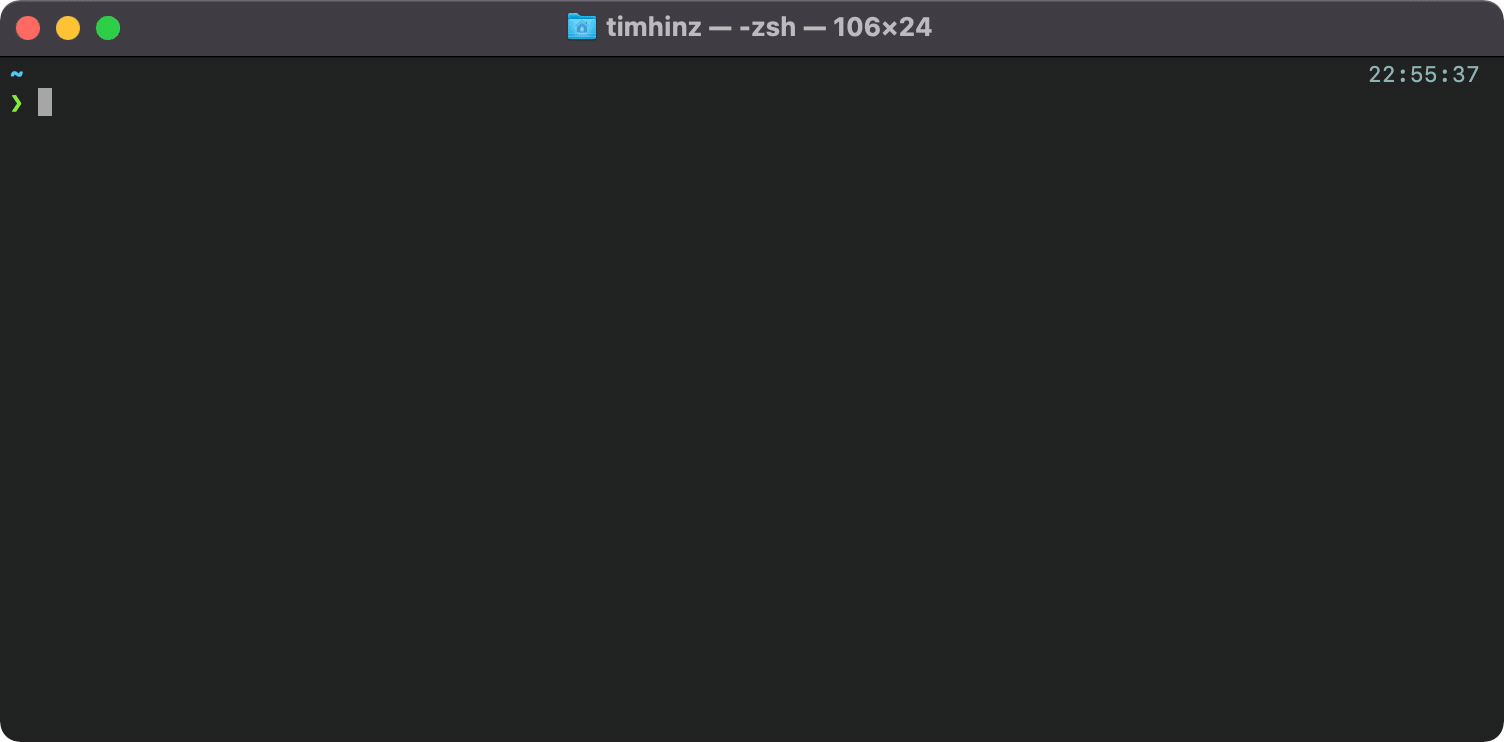Click the minutes value 55 in timestamp
Image resolution: width=1504 pixels, height=742 pixels.
pyautogui.click(x=1423, y=75)
